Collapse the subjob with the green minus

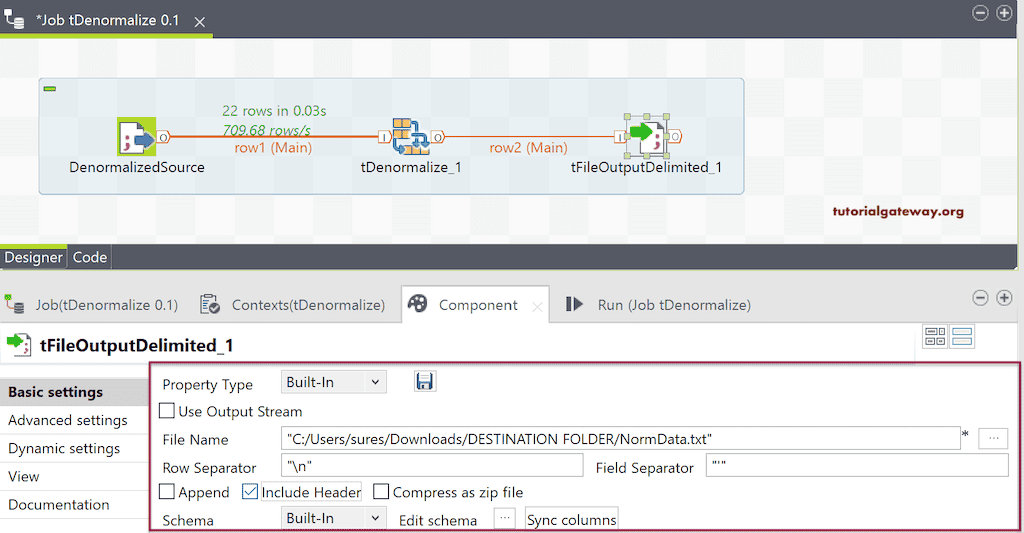point(50,88)
